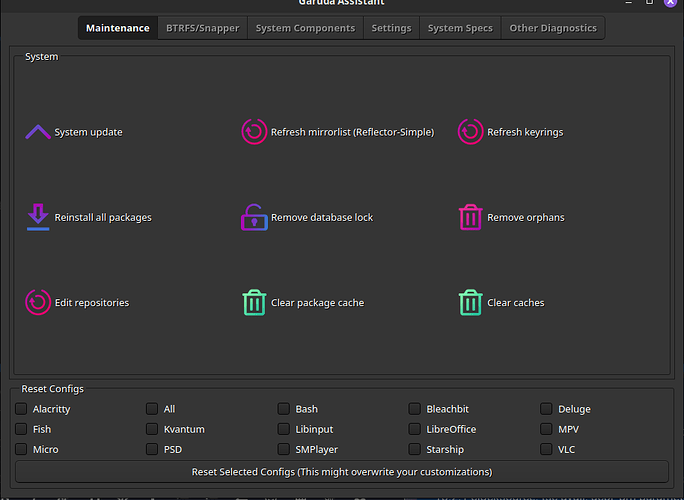Click the Clear caches trash icon
The width and height of the screenshot is (684, 500).
pos(470,302)
